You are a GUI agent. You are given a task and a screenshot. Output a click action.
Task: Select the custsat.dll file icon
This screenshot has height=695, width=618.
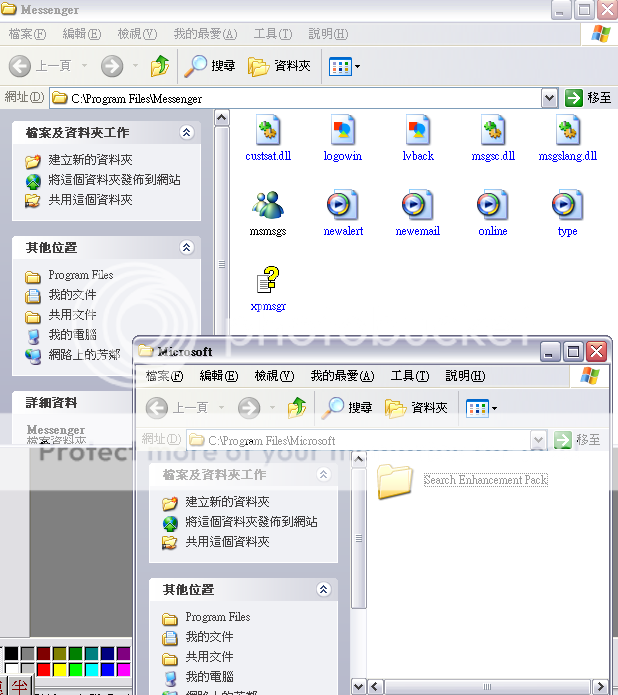pyautogui.click(x=267, y=131)
